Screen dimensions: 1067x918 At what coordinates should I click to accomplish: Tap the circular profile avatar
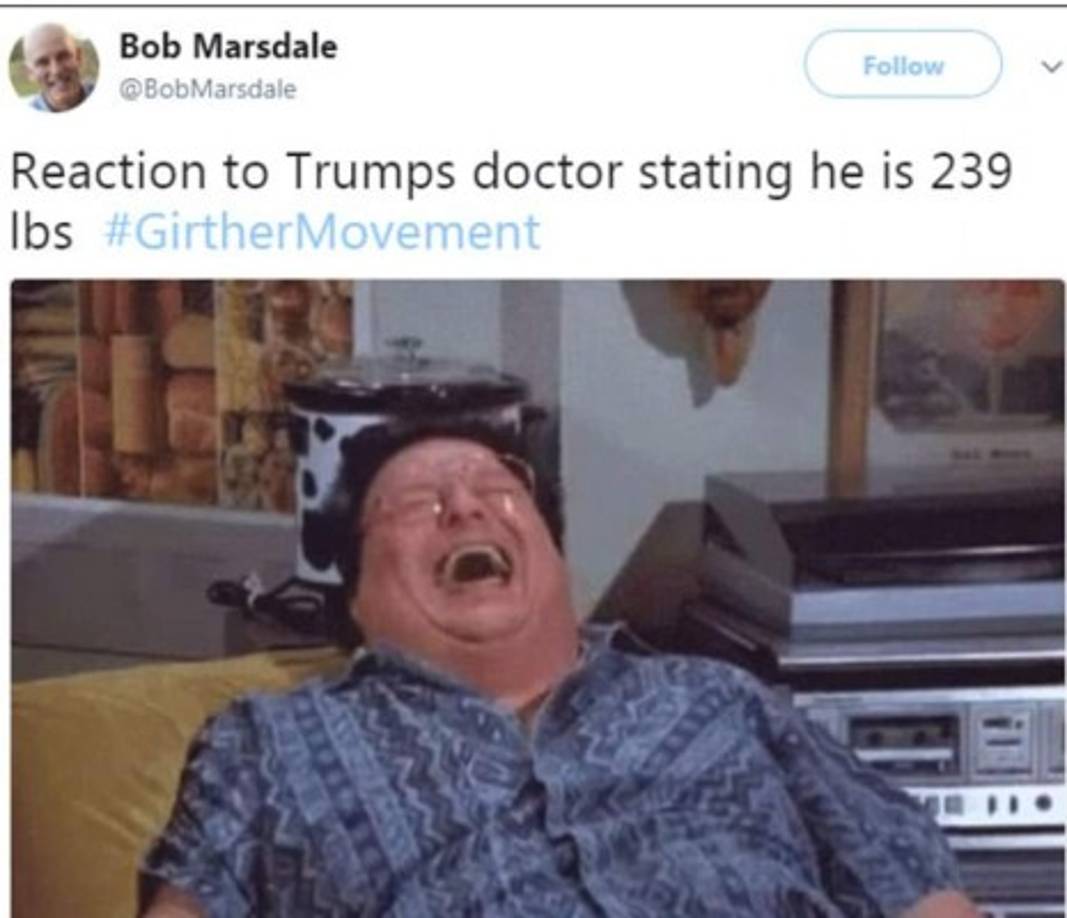click(54, 67)
